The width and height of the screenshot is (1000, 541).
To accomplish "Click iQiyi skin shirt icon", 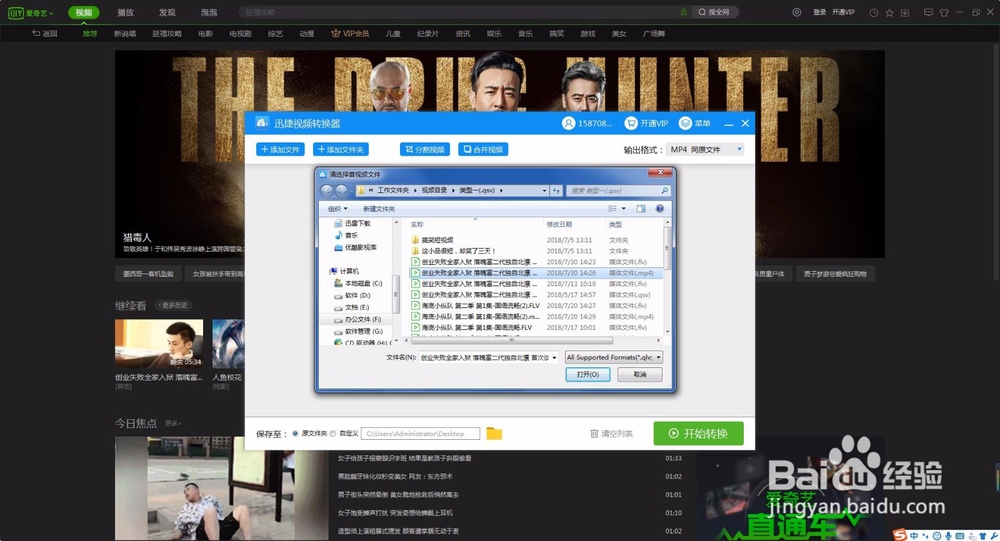I will pyautogui.click(x=944, y=13).
